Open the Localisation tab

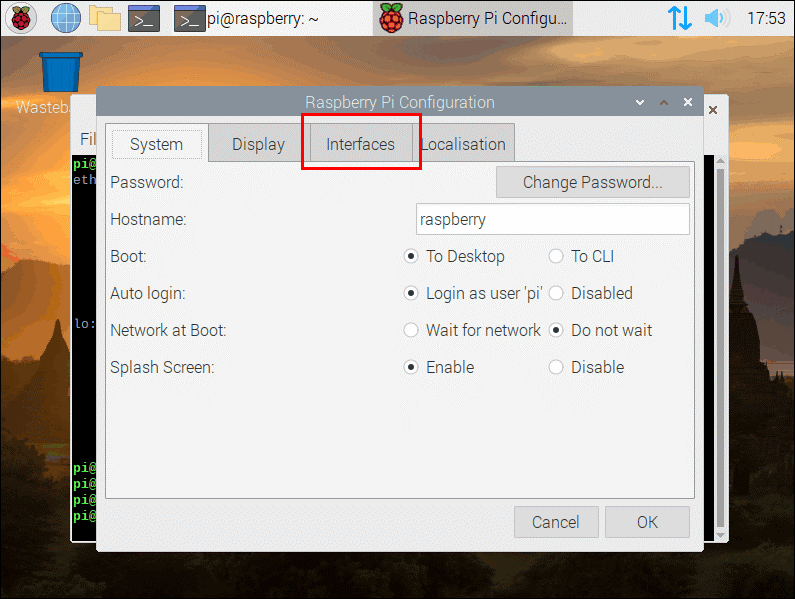[x=463, y=144]
